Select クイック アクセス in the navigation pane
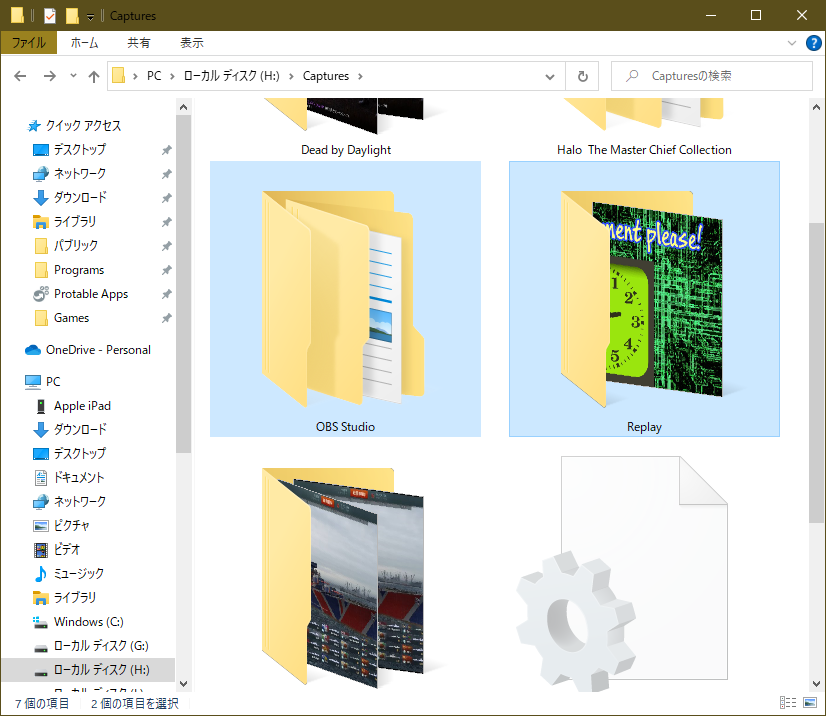The width and height of the screenshot is (826, 716). 83,125
